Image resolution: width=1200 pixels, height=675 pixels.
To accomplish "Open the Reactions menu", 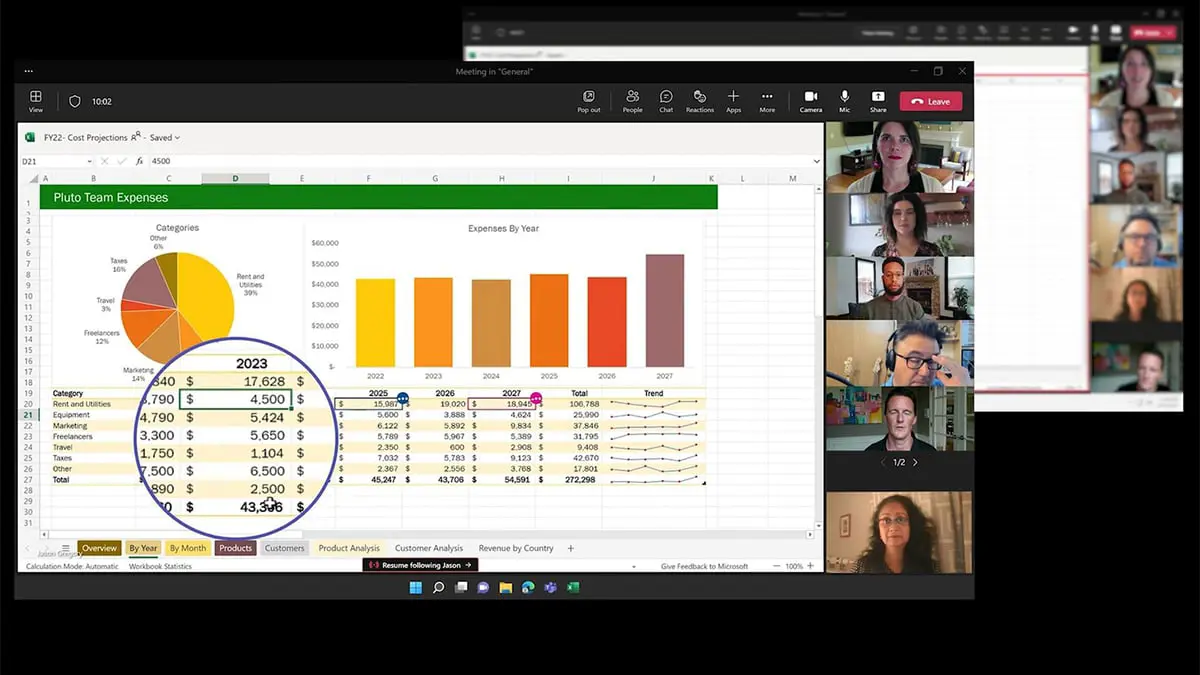I will pos(700,100).
